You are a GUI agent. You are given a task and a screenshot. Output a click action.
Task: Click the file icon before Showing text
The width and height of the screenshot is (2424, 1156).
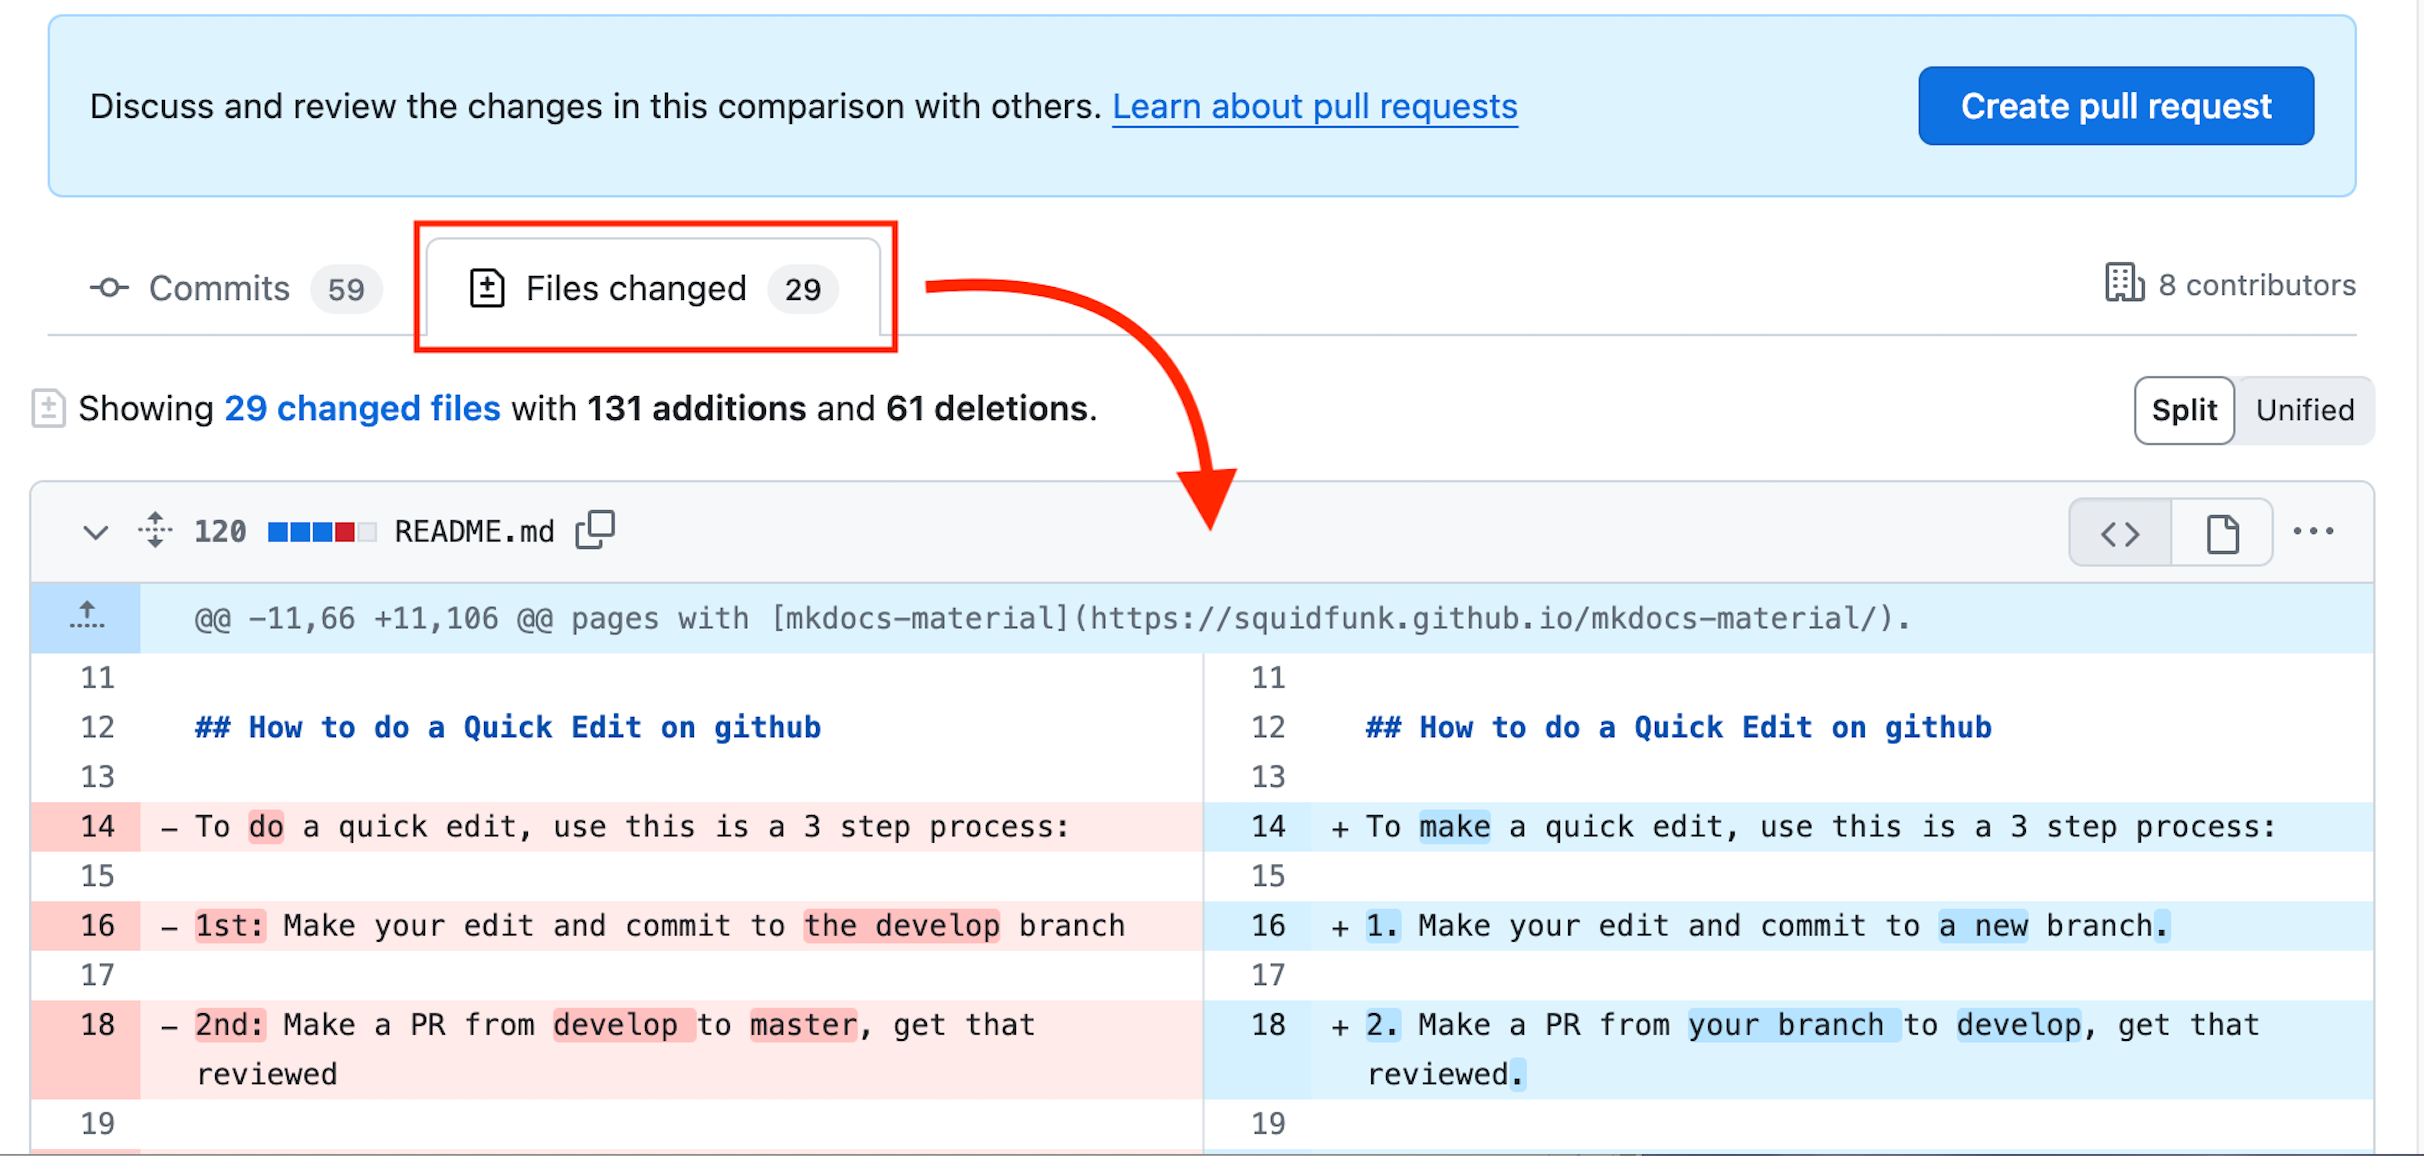click(48, 408)
